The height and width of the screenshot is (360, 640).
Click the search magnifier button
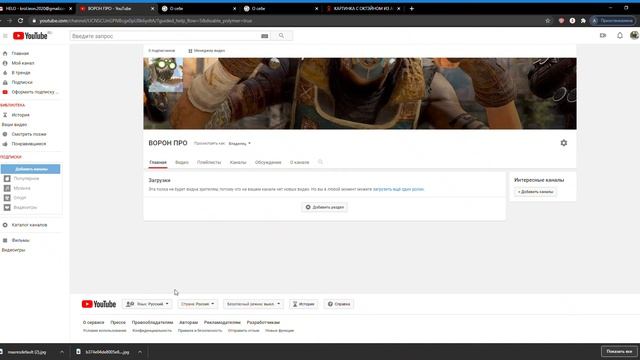point(281,36)
